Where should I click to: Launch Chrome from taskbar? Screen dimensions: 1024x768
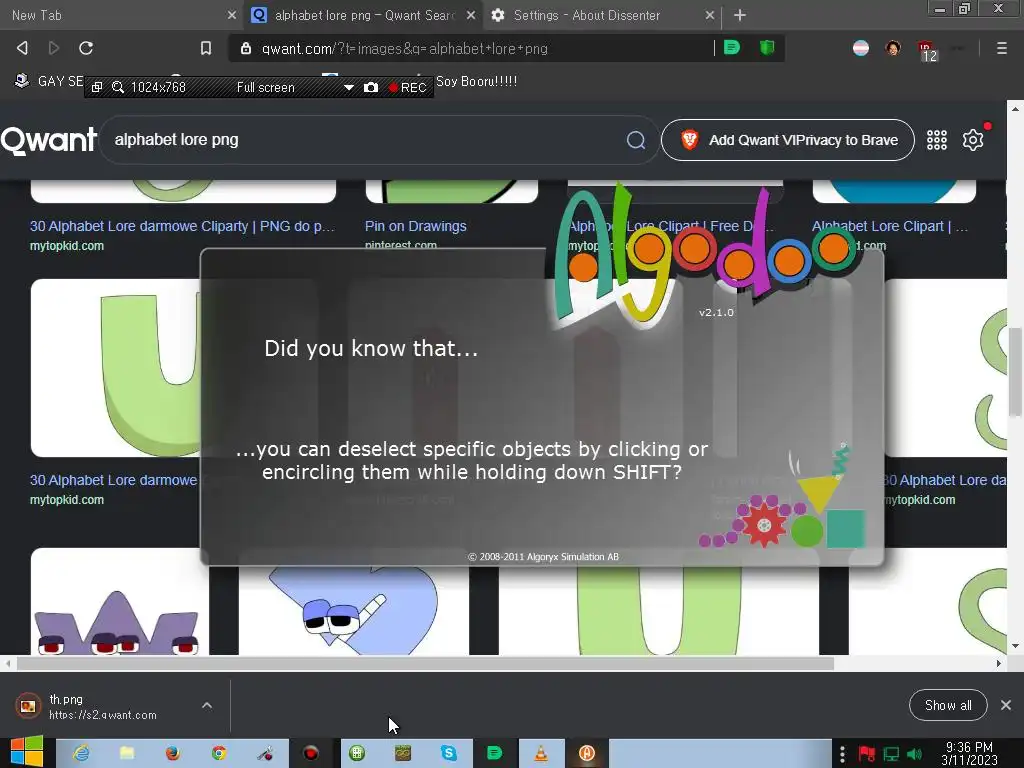pos(219,753)
